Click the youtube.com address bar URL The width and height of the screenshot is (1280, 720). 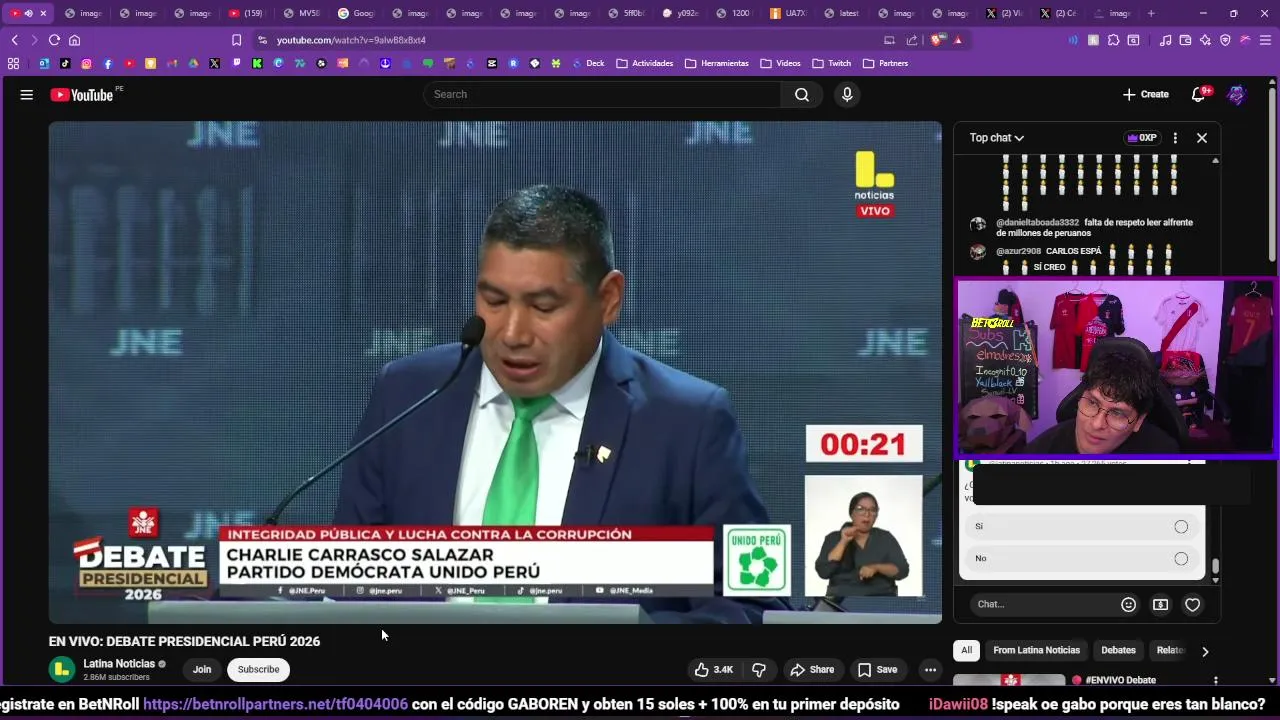351,40
